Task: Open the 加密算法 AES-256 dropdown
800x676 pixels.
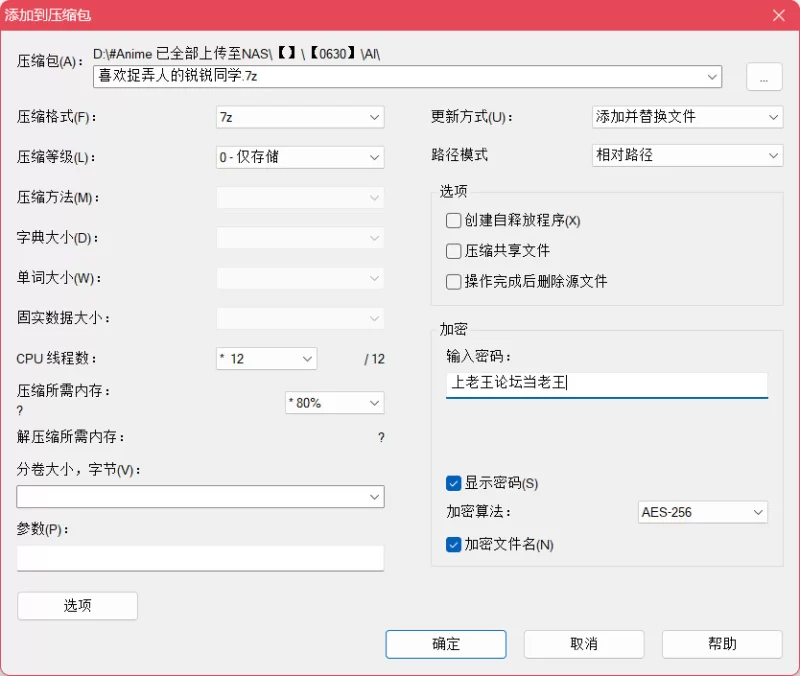Action: (703, 512)
